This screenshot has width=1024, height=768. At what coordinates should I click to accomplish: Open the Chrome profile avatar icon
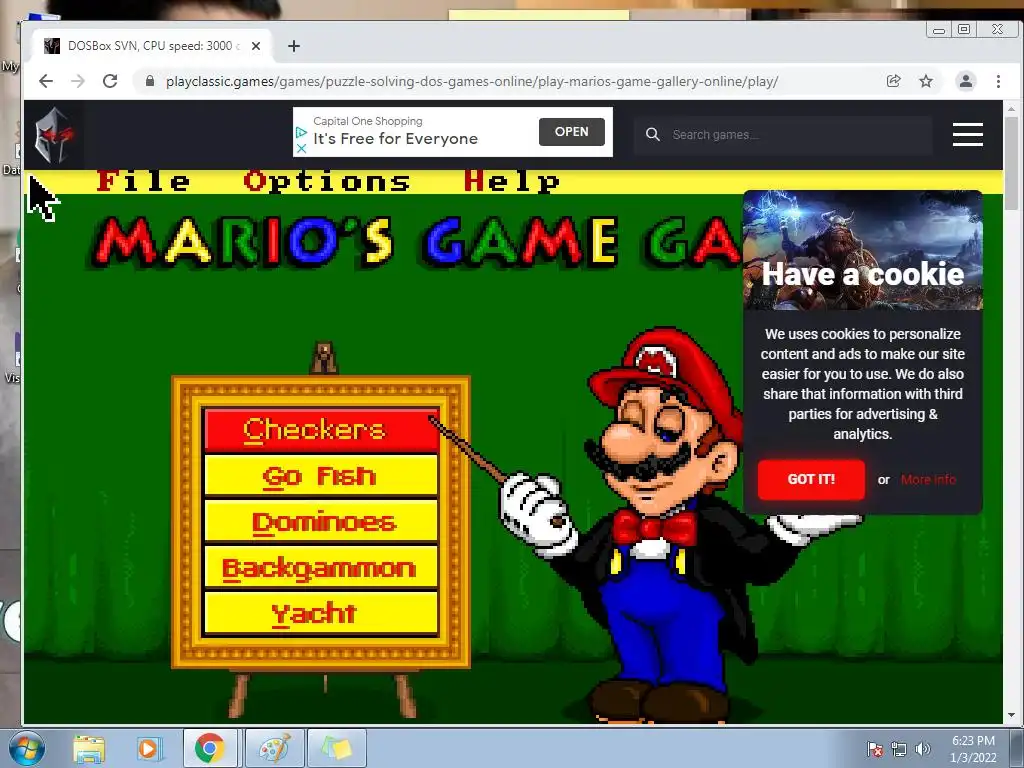pos(966,81)
